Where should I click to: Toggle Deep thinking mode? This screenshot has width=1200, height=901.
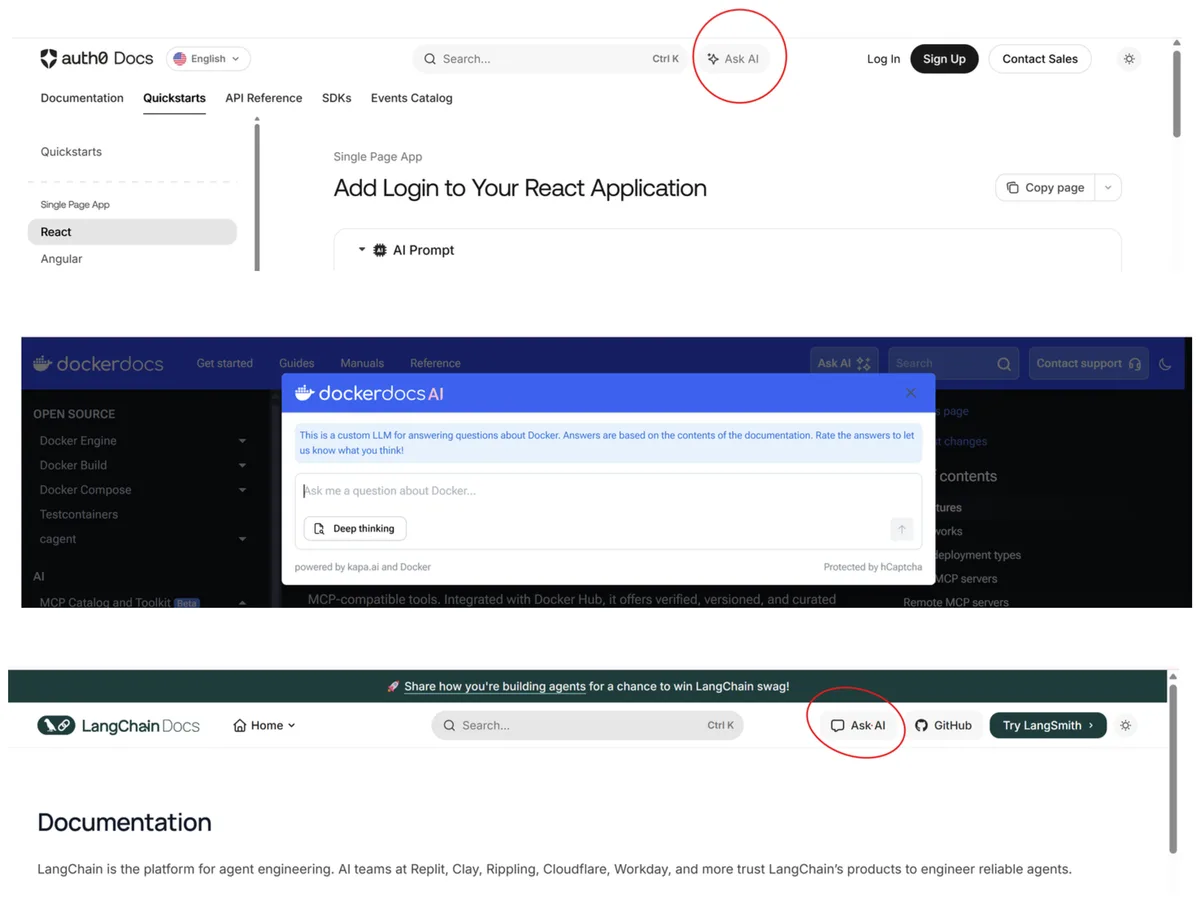[355, 528]
